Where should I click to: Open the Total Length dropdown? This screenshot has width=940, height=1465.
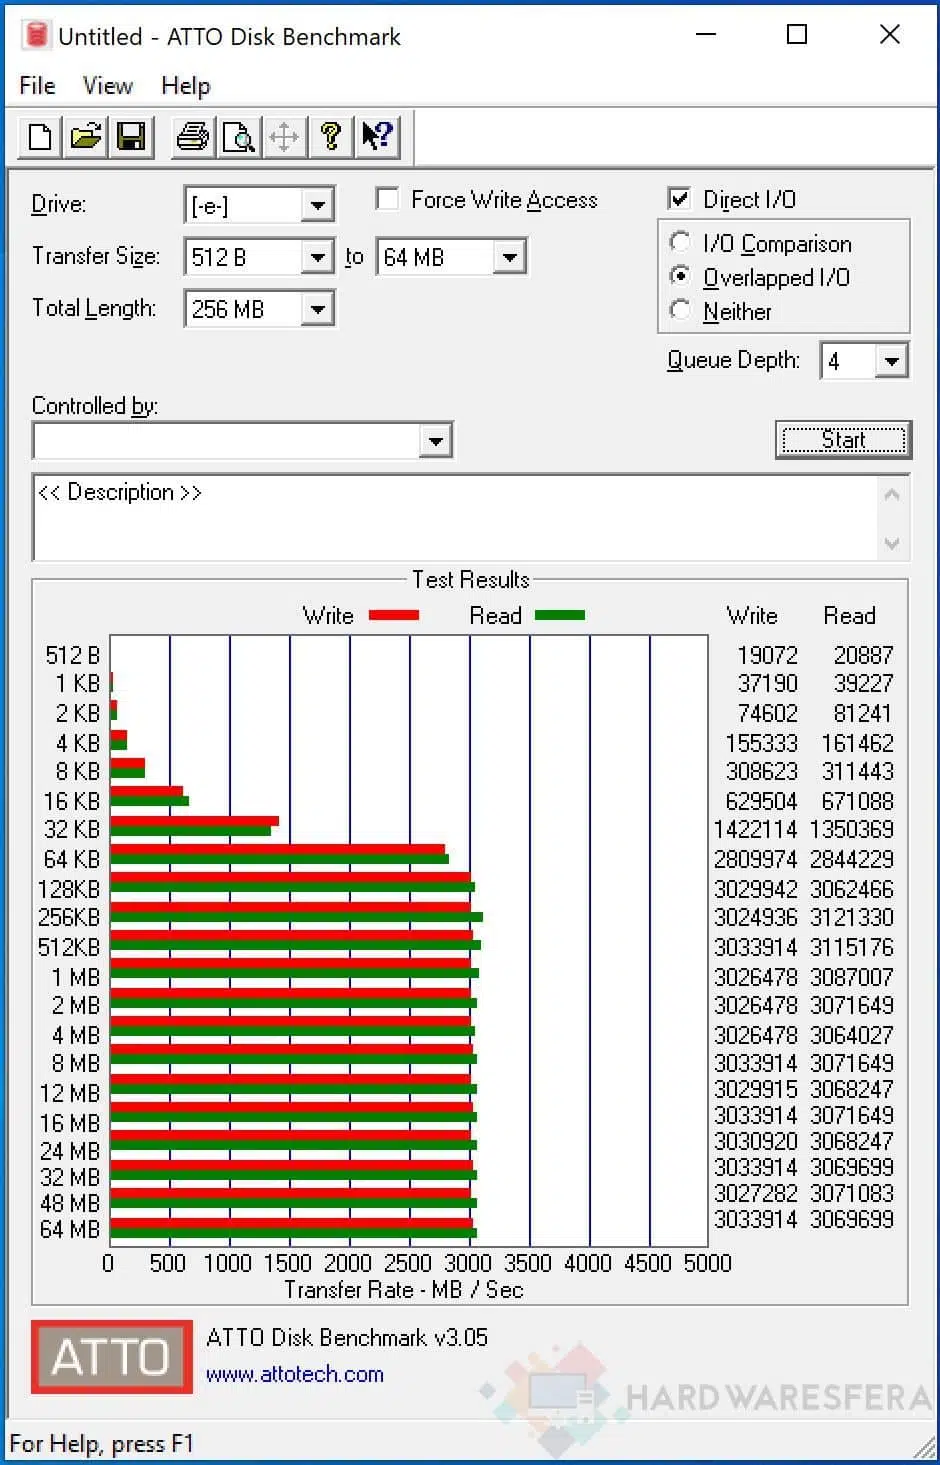(x=317, y=309)
